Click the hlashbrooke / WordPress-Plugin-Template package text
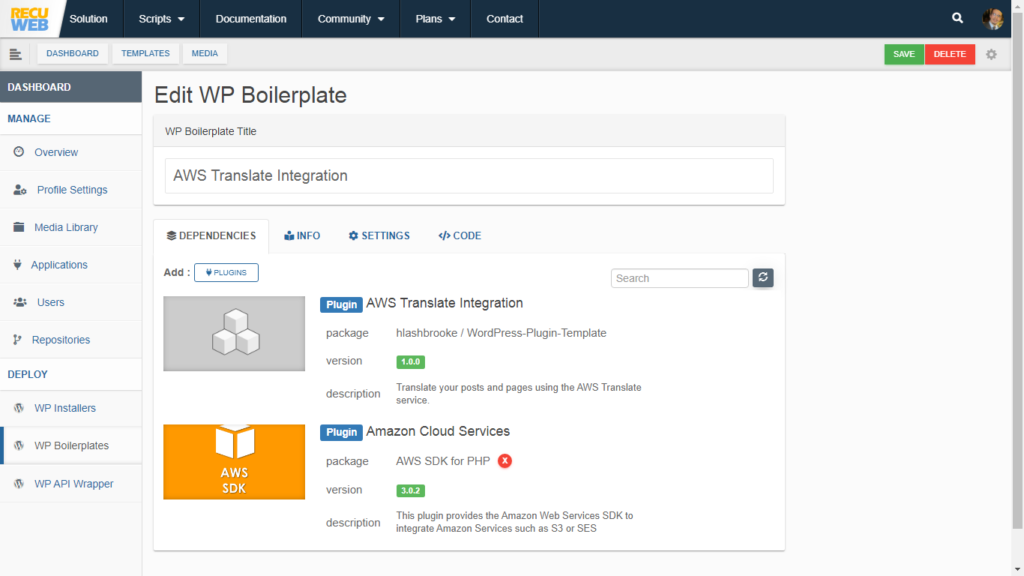Screen dimensions: 1024x576 (x=501, y=333)
